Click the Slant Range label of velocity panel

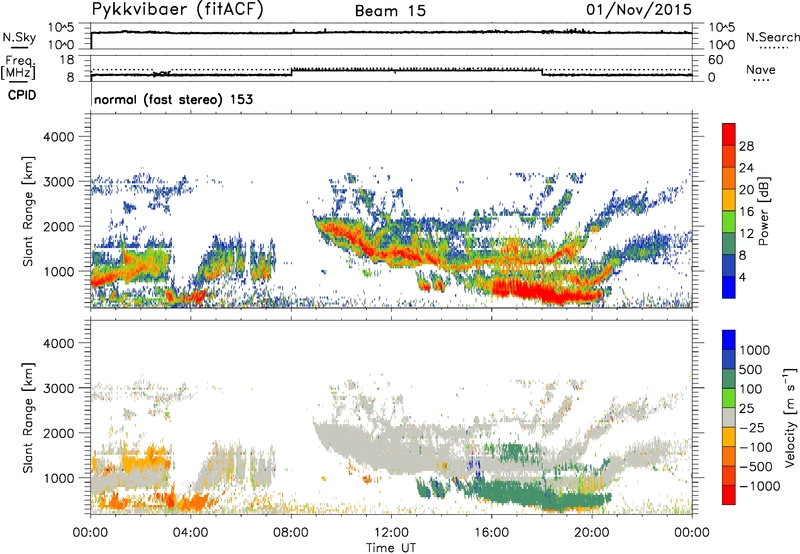(x=28, y=418)
